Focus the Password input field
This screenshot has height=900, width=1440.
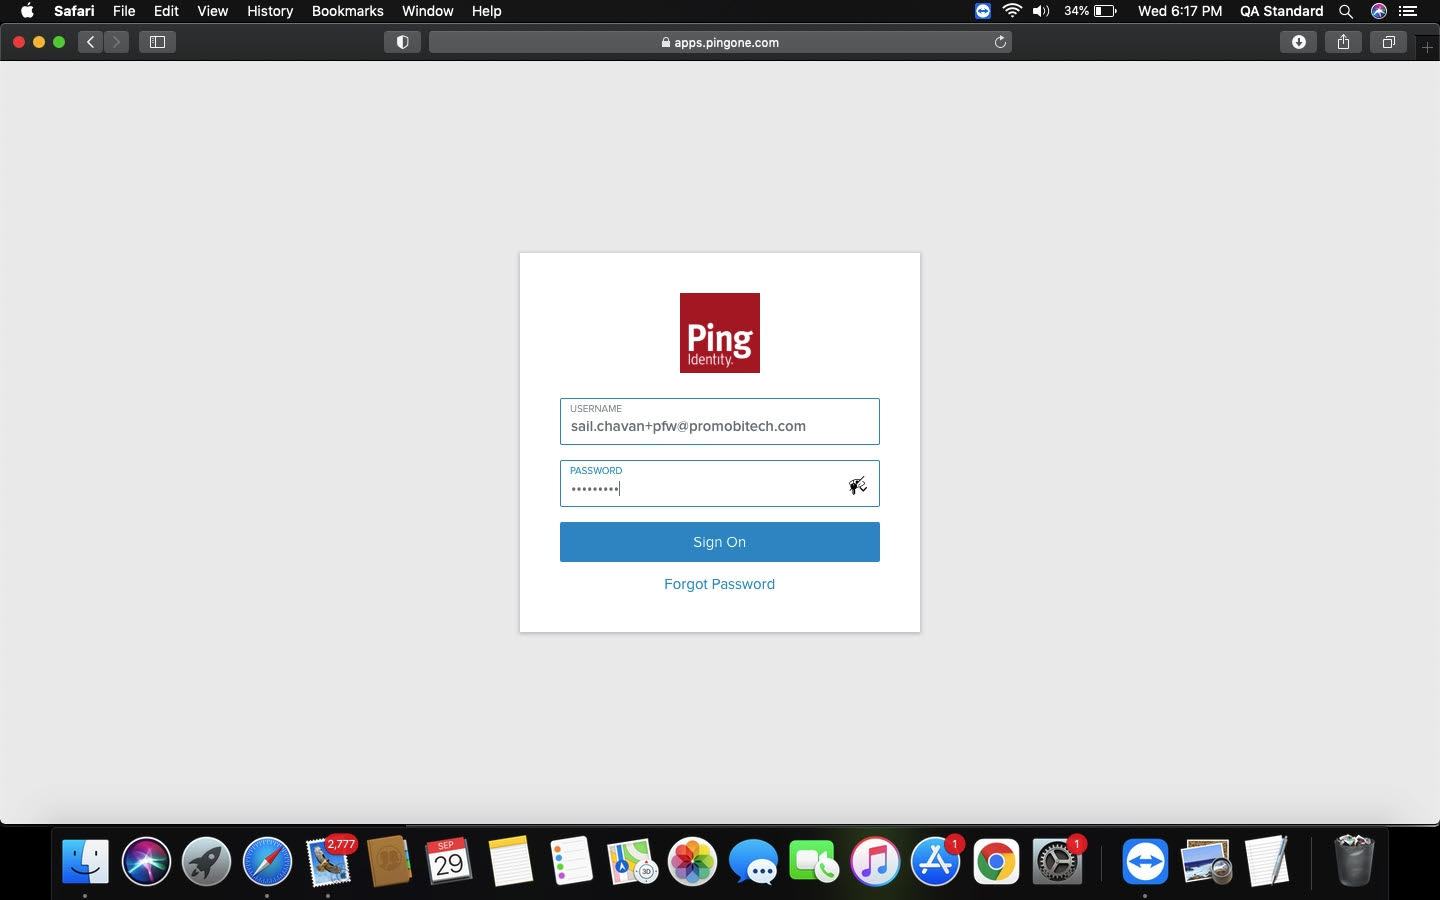click(720, 483)
